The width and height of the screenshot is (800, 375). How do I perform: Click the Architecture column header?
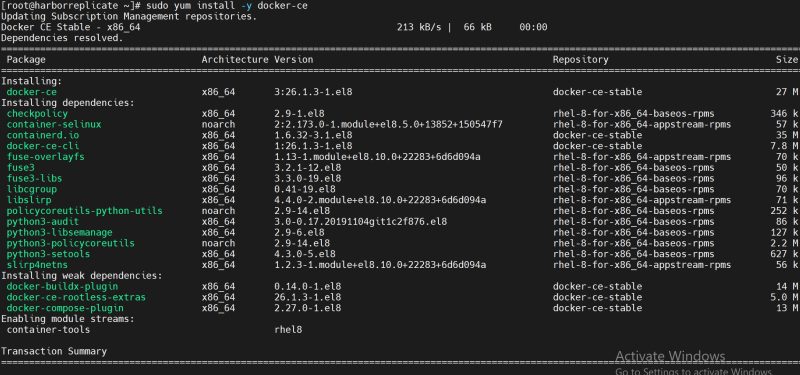click(235, 60)
